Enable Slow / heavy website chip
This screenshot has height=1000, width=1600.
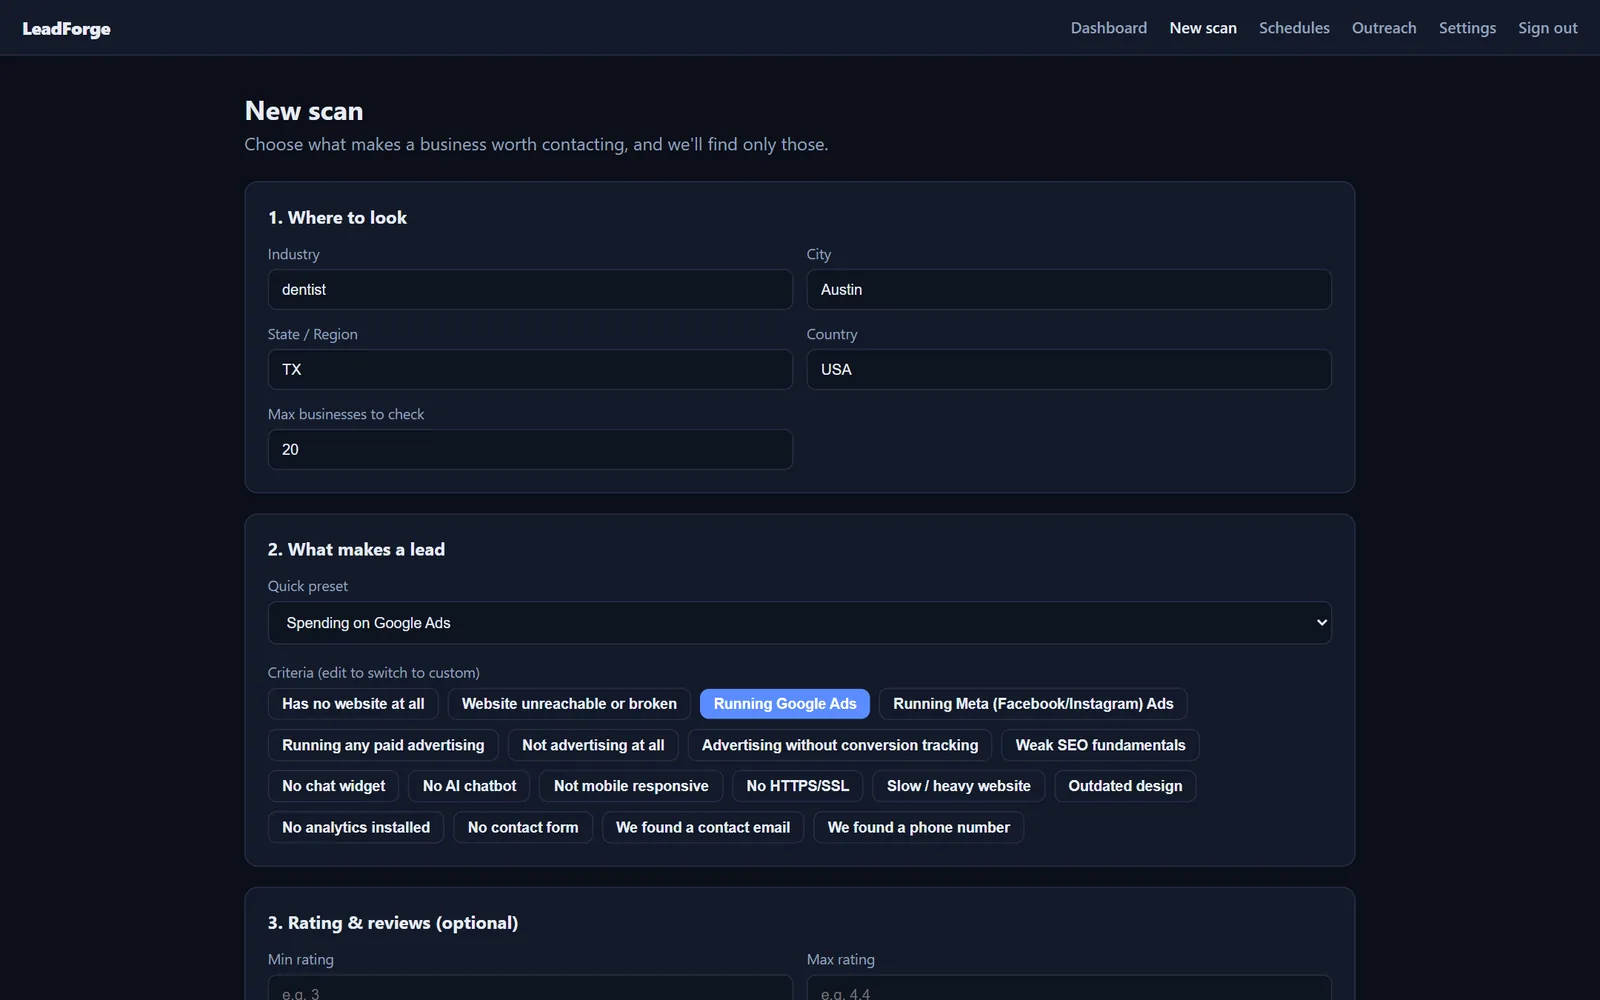coord(958,786)
